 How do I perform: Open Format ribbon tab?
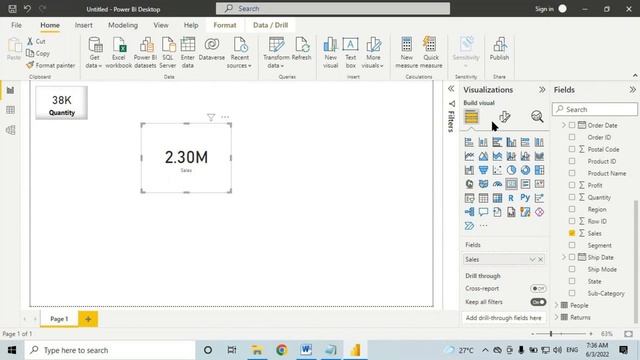(225, 25)
